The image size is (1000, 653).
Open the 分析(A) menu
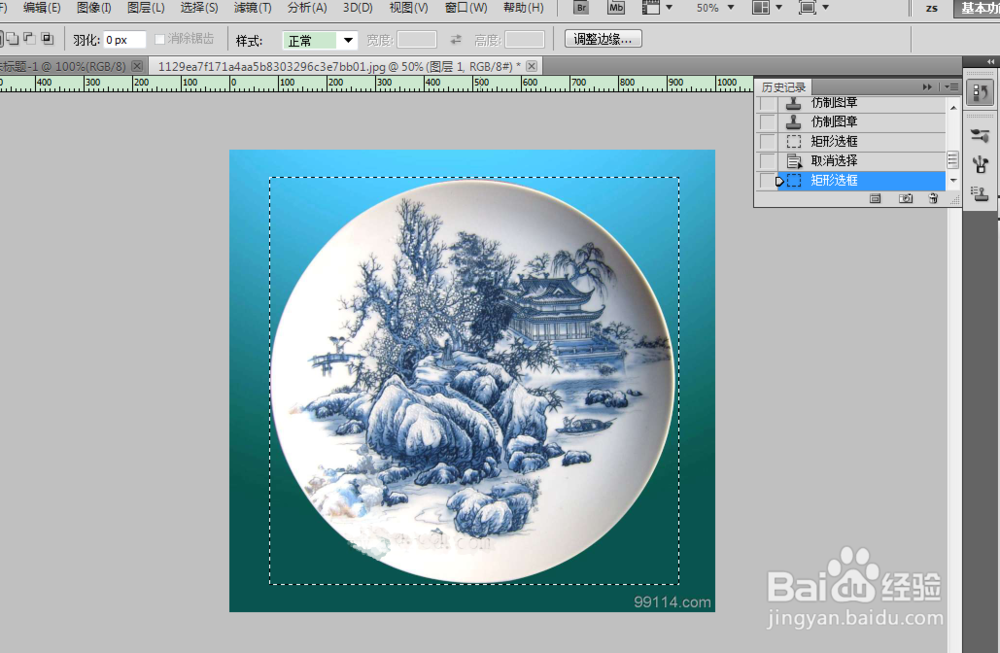point(307,8)
